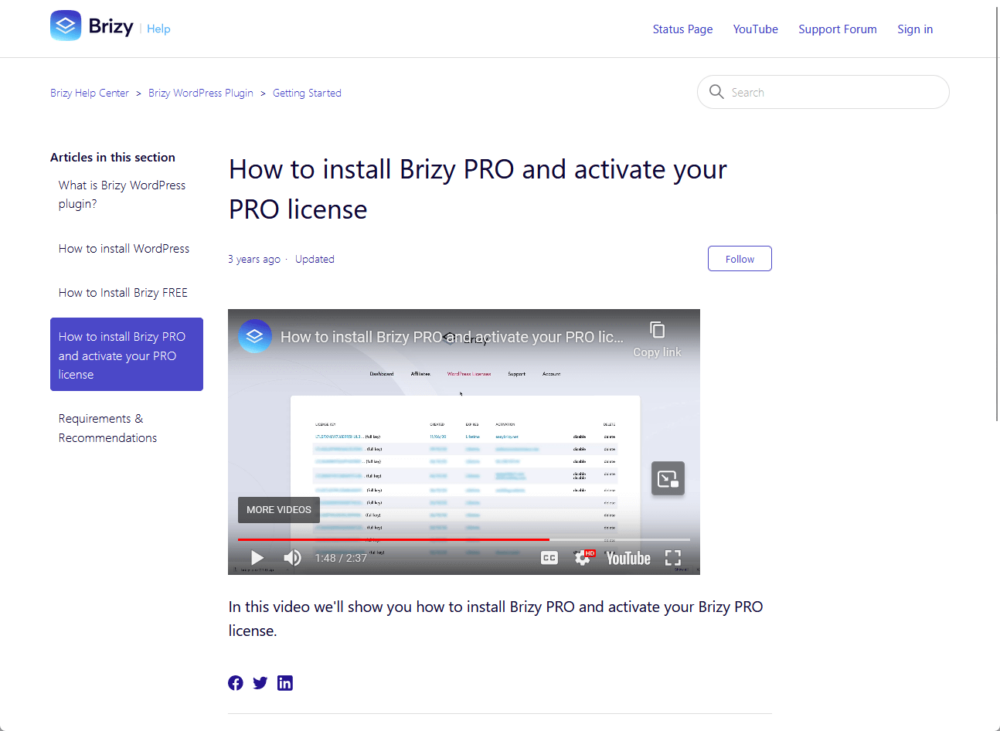Screen dimensions: 1000x731
Task: Share the article on Twitter
Action: 260,683
